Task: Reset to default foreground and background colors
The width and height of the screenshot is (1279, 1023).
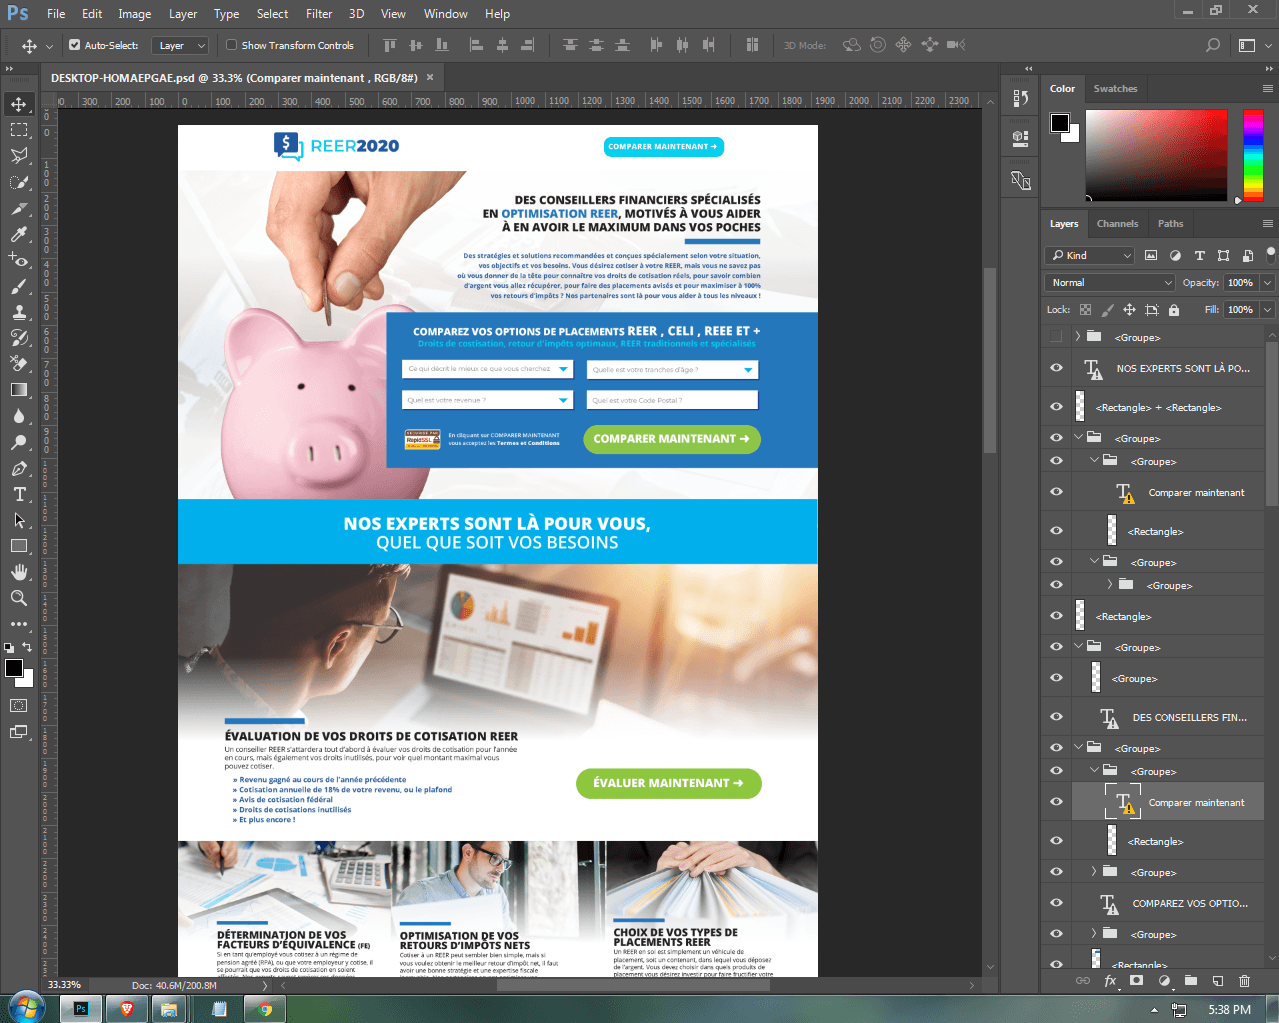Action: pos(9,647)
